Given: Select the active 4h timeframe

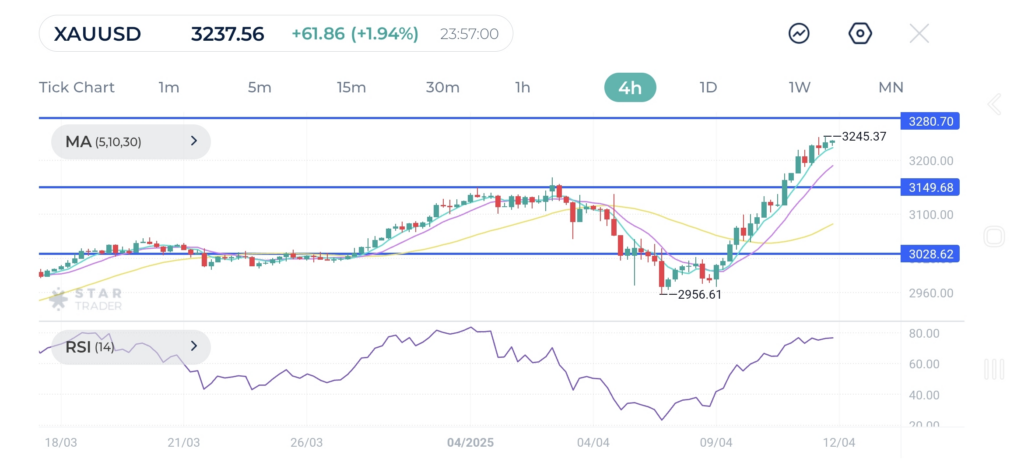Looking at the screenshot, I should (x=630, y=87).
